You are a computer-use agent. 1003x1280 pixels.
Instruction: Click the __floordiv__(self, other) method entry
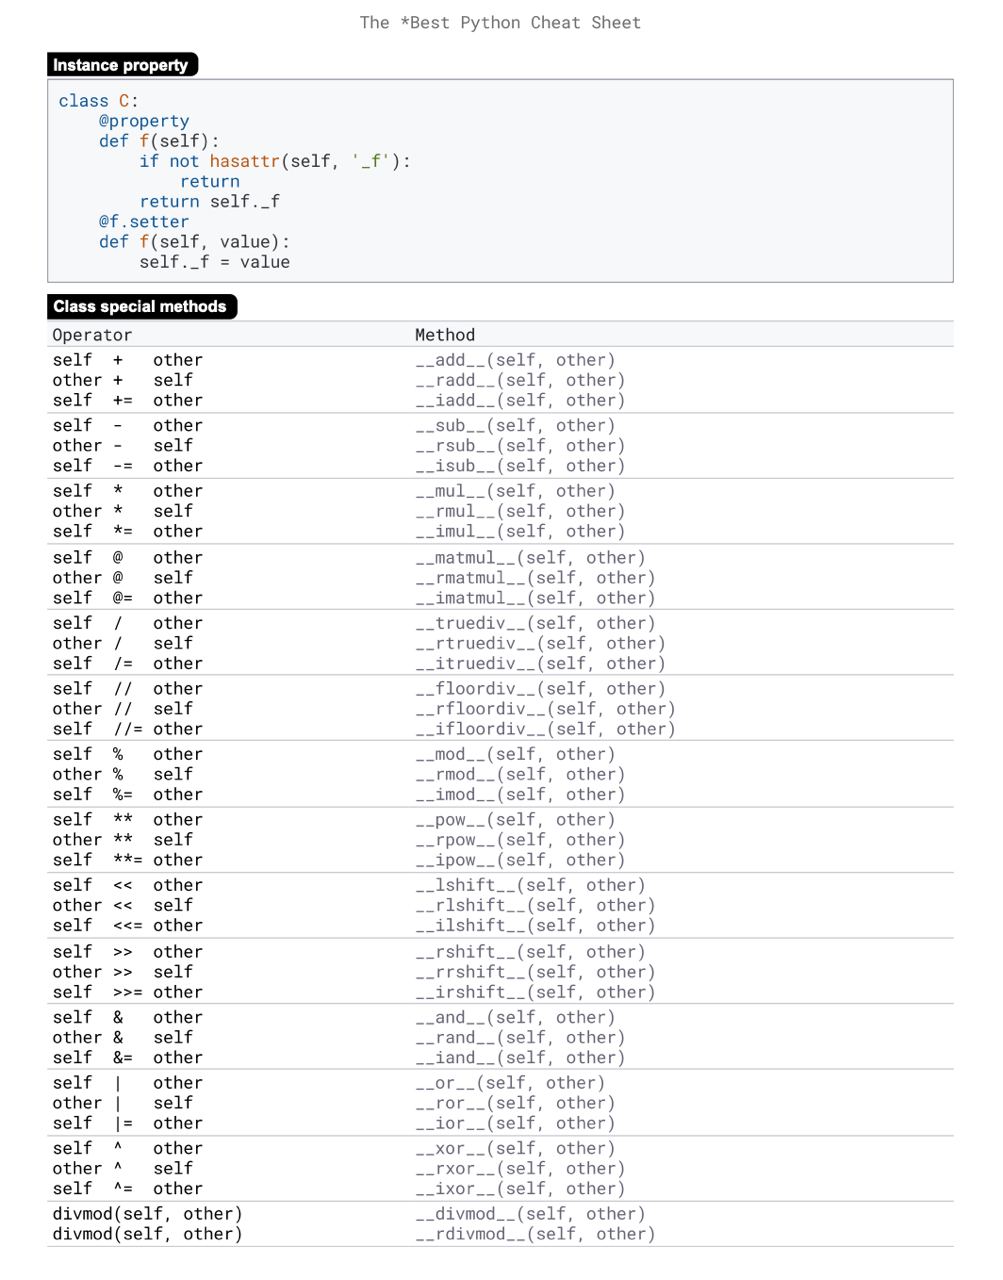(x=540, y=689)
